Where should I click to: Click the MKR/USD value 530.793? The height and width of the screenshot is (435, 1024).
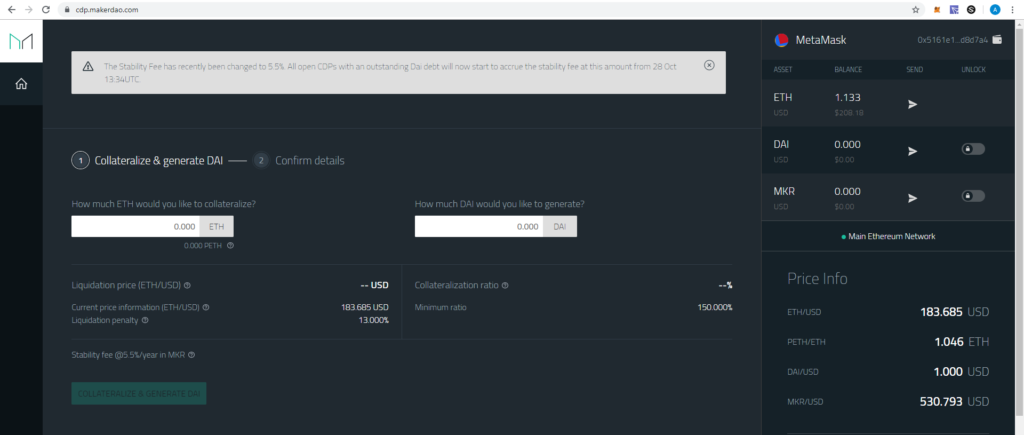tap(941, 402)
